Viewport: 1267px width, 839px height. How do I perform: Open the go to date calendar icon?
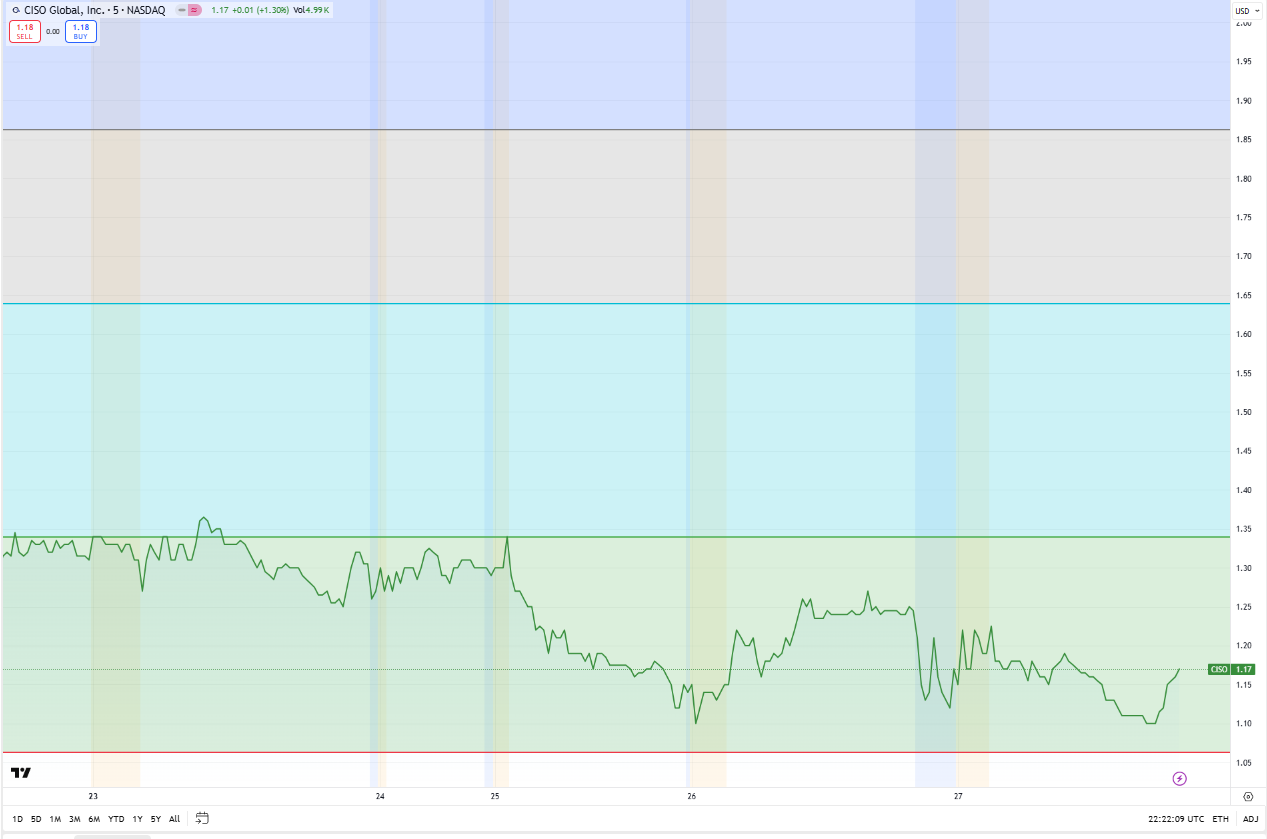coord(202,818)
